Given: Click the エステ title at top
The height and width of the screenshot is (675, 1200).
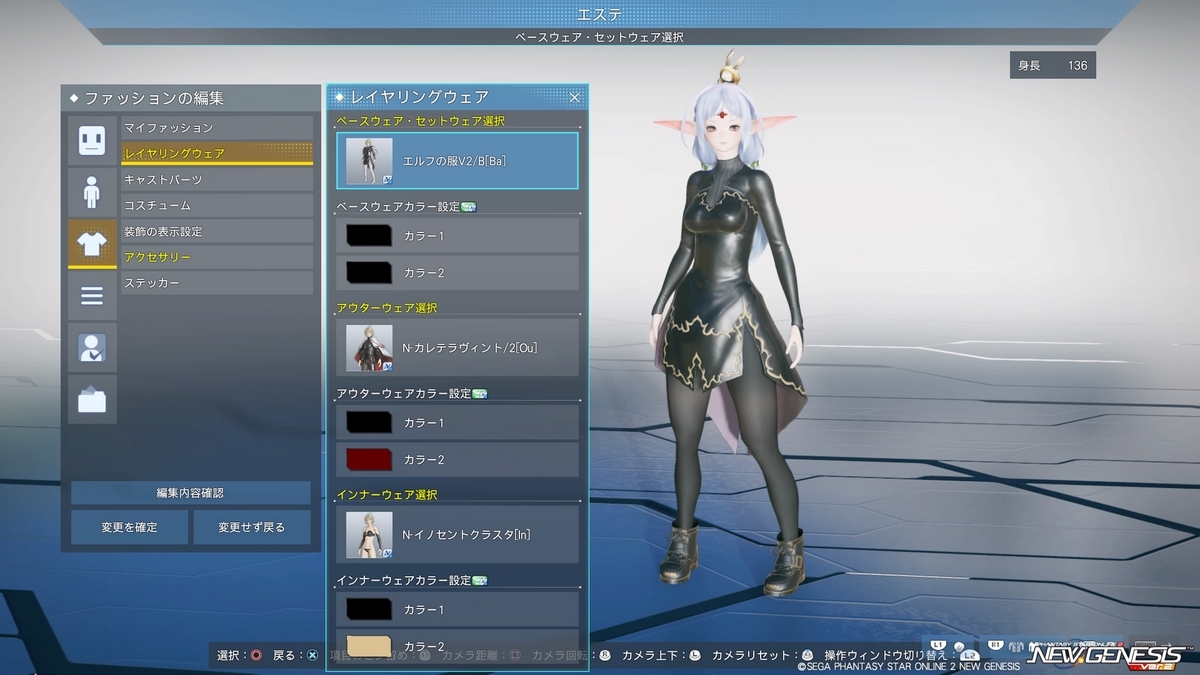Looking at the screenshot, I should (600, 13).
